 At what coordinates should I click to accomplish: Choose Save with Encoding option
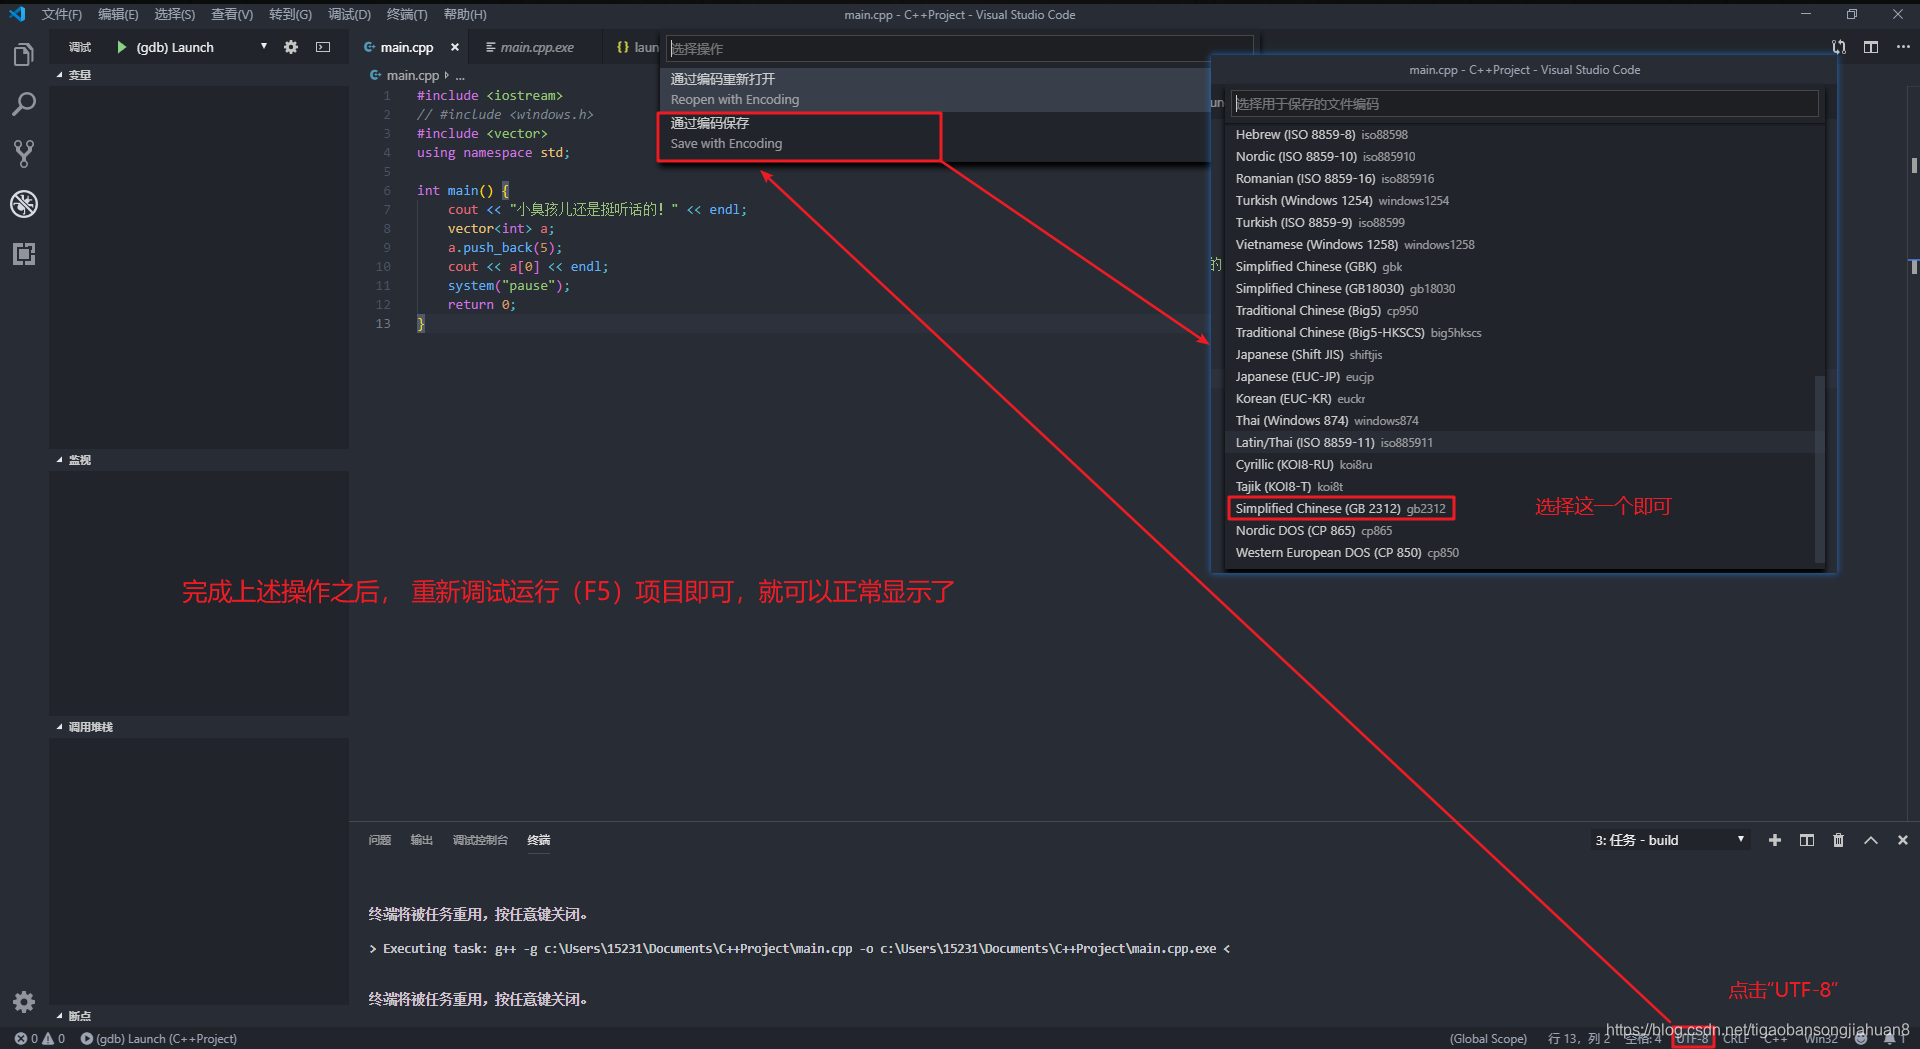934,133
